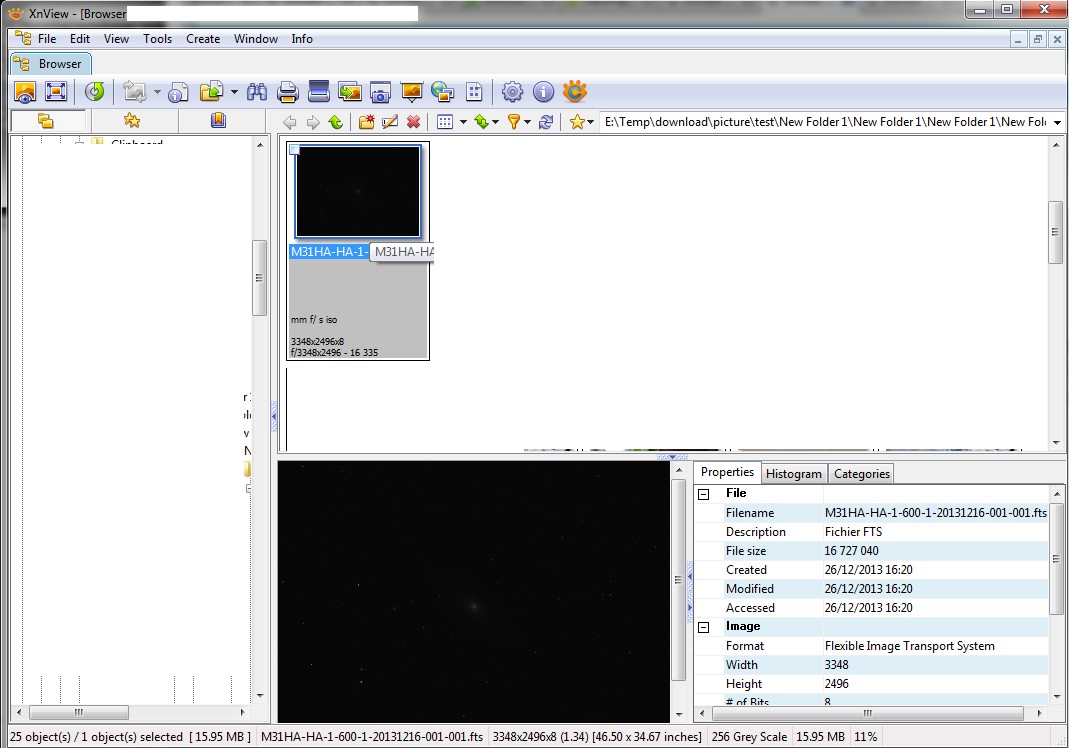1069x748 pixels.
Task: Click the Print icon in toolbar
Action: pyautogui.click(x=288, y=92)
